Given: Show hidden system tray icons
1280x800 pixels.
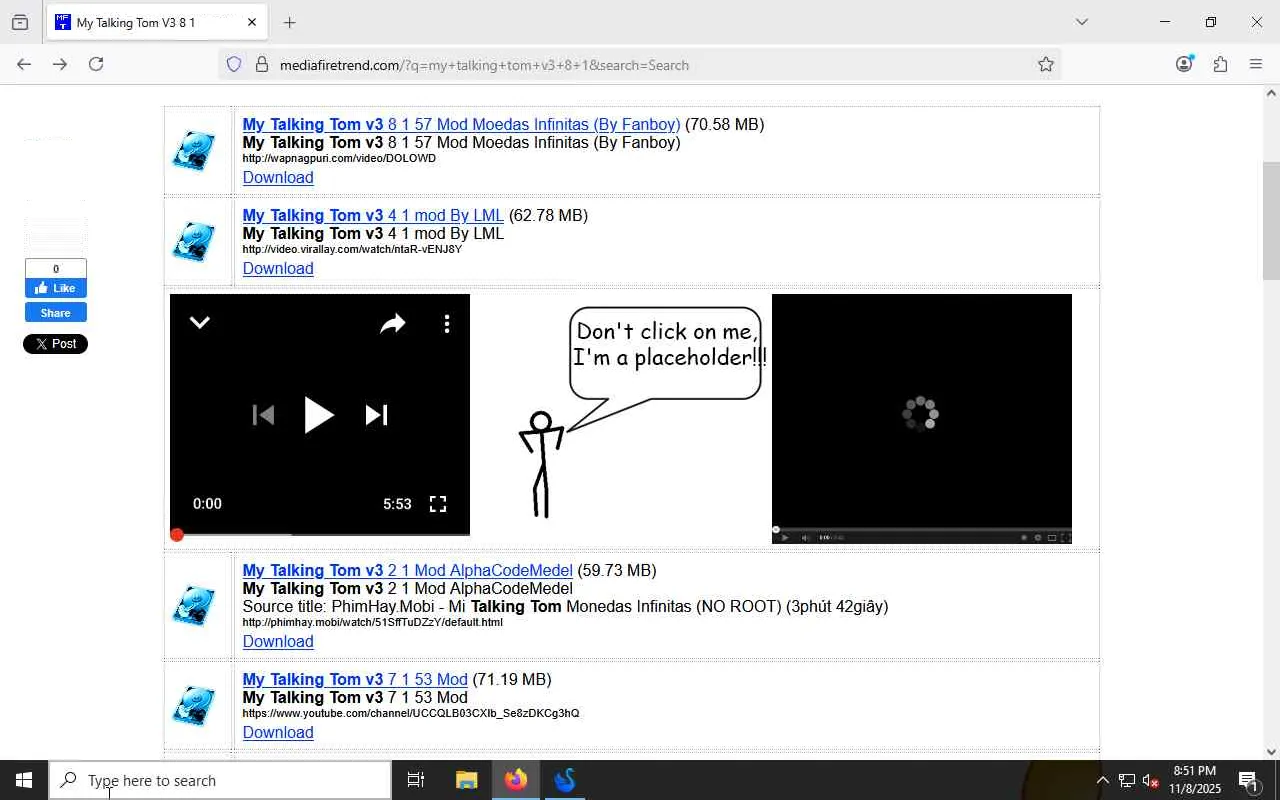Looking at the screenshot, I should point(1102,780).
